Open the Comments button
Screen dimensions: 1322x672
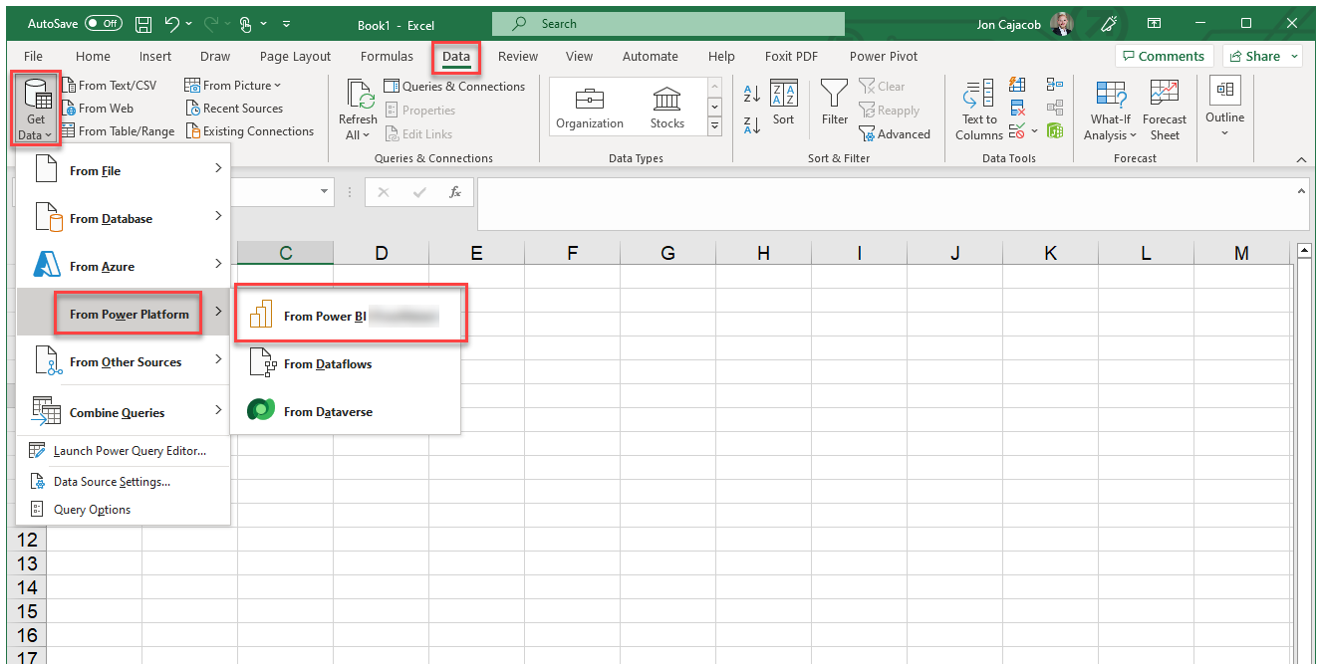(1164, 56)
